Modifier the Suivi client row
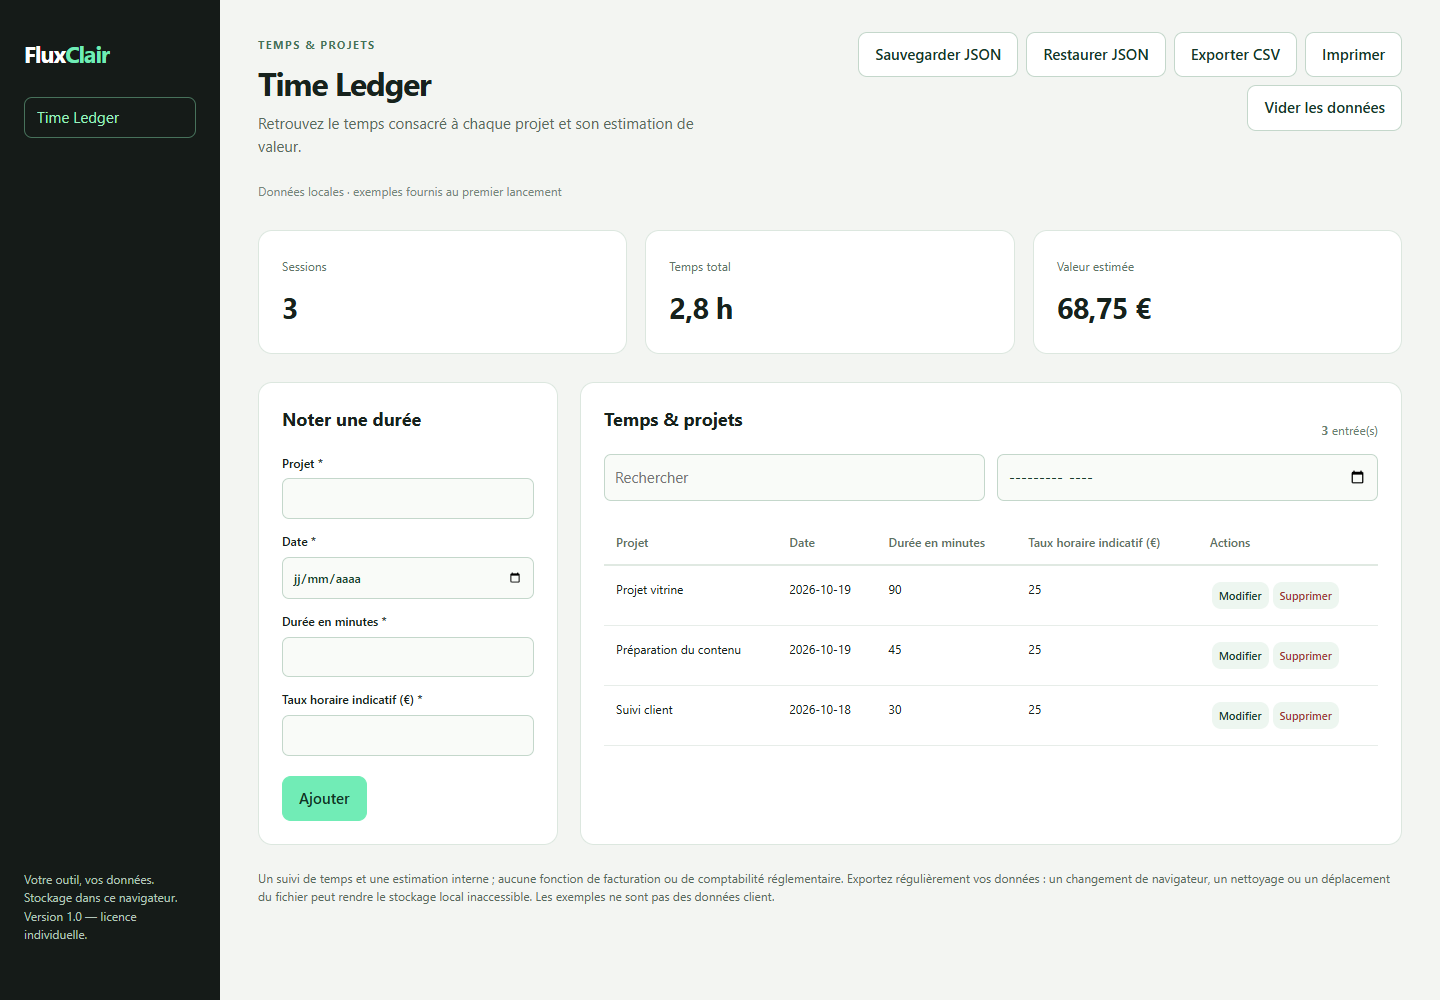This screenshot has height=1000, width=1440. click(x=1240, y=716)
